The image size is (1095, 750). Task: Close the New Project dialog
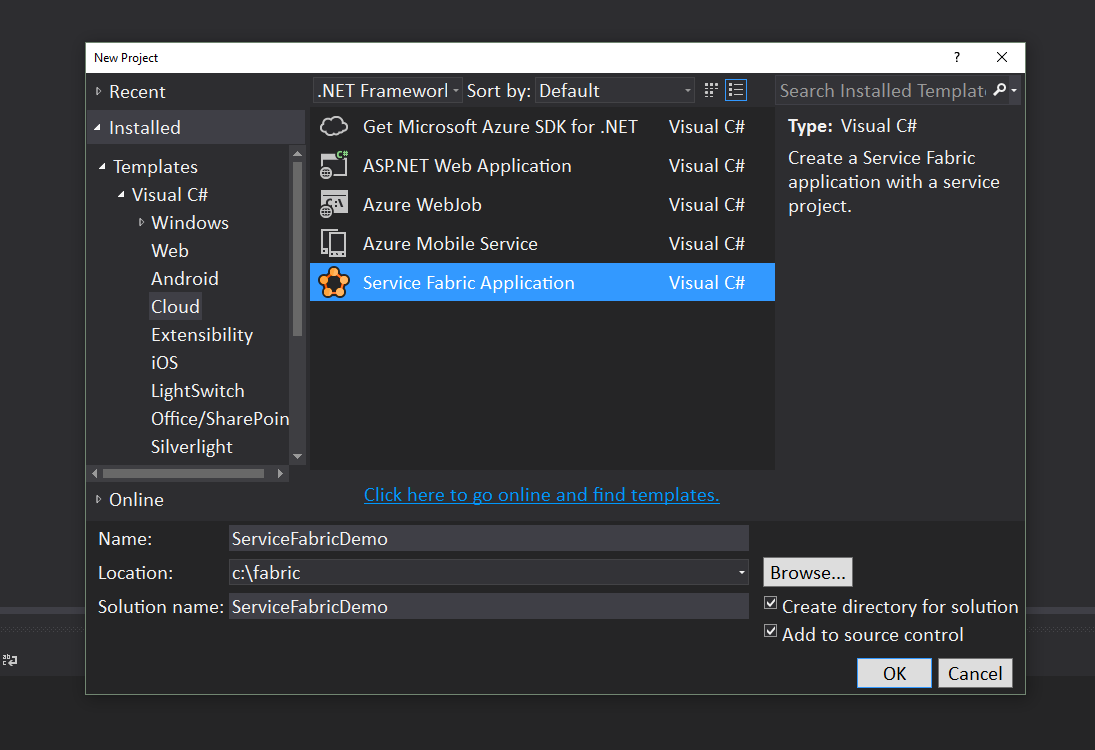[x=1001, y=57]
